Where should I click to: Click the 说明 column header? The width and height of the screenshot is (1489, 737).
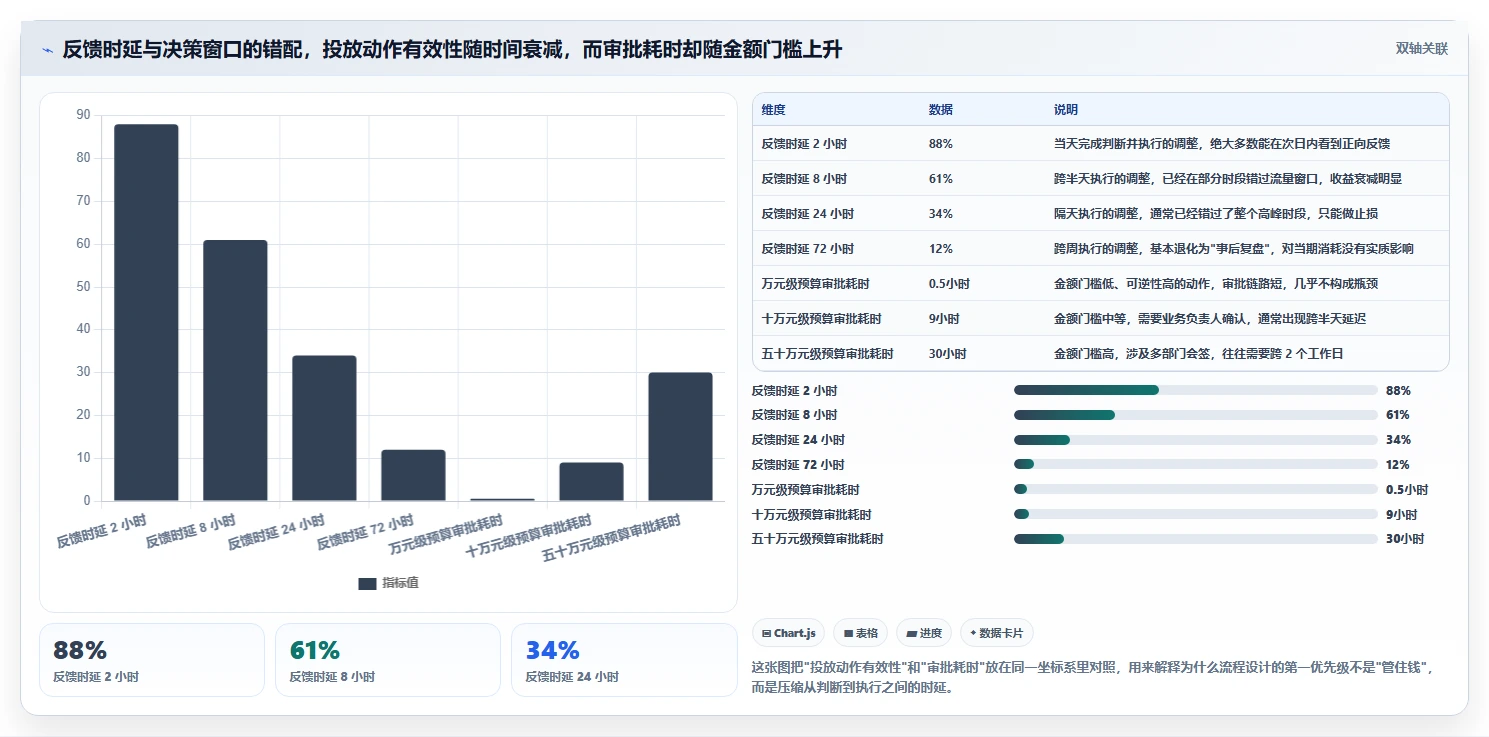click(x=1066, y=110)
